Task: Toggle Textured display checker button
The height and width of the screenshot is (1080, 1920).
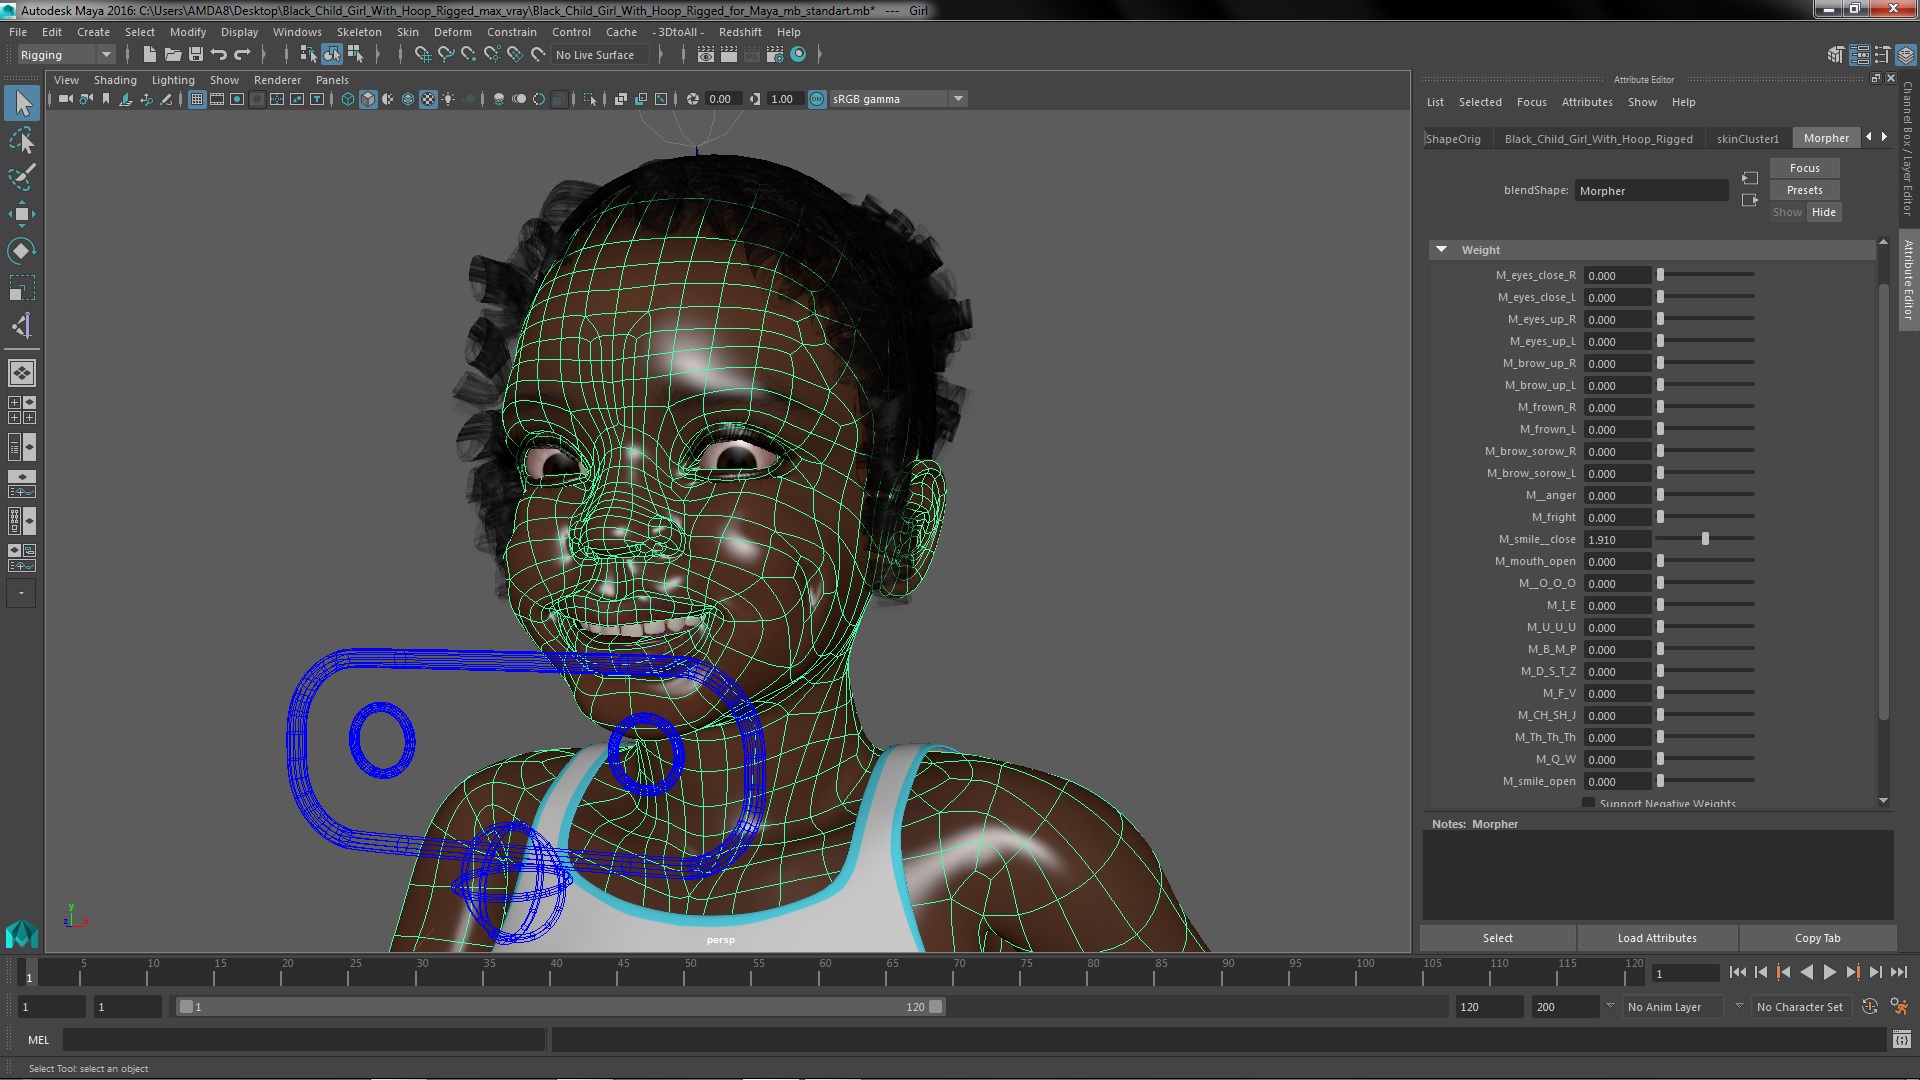Action: [428, 99]
